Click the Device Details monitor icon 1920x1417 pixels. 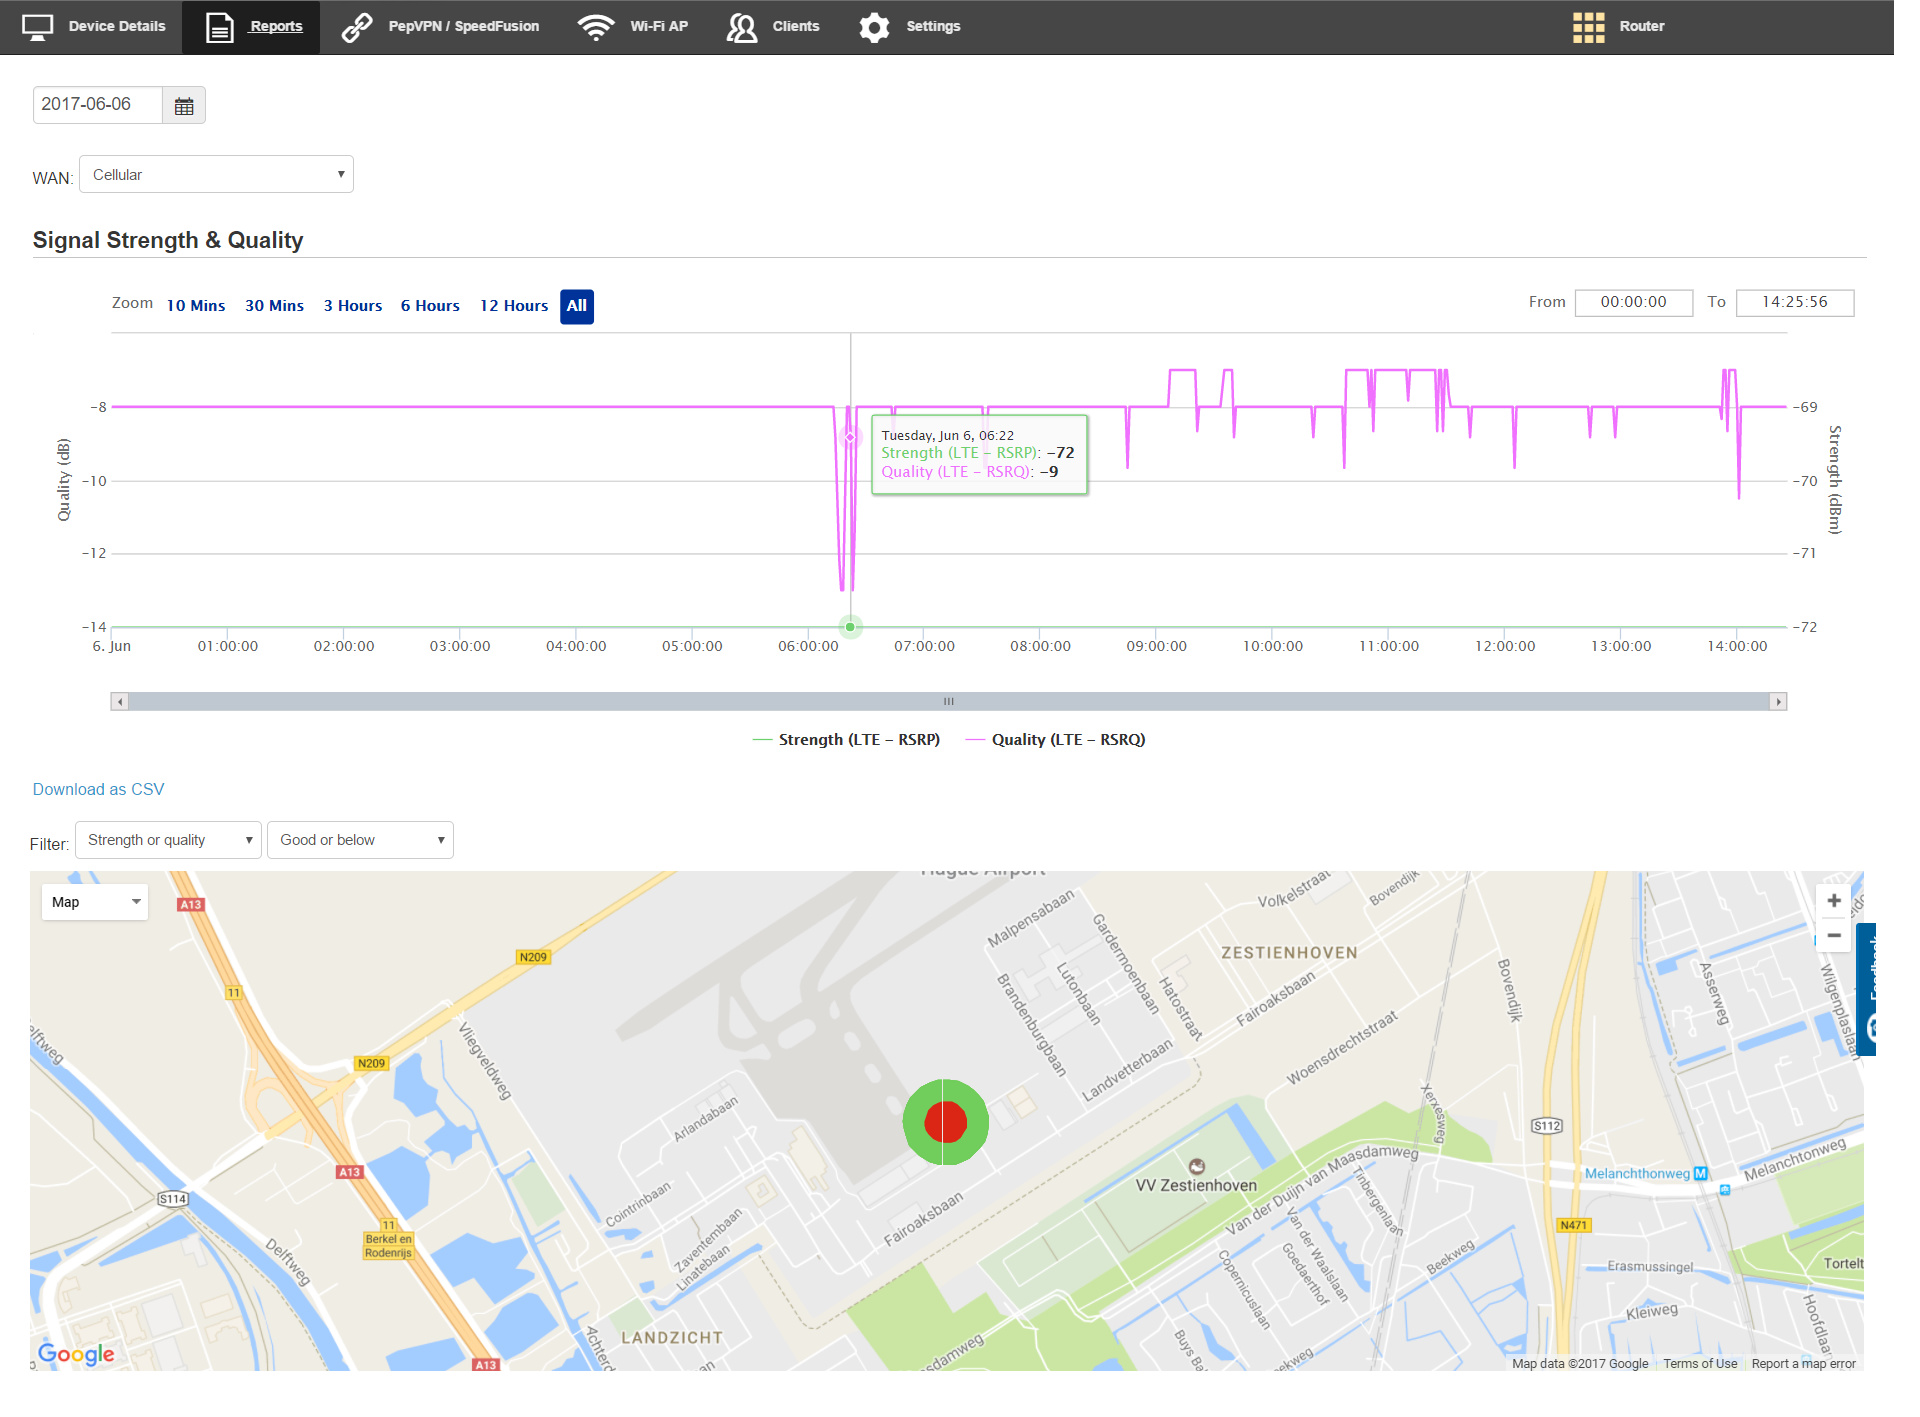(x=37, y=27)
